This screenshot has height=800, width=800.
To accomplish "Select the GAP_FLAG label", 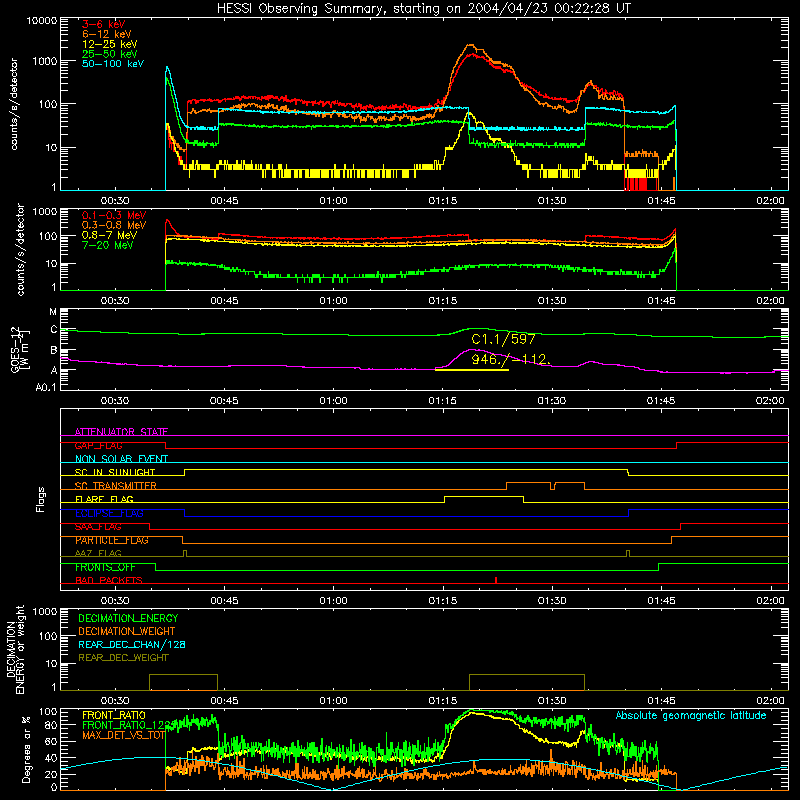I will click(98, 445).
